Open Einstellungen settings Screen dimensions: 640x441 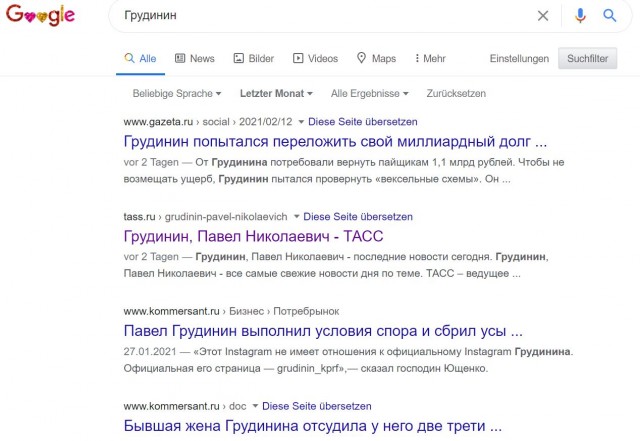[x=519, y=58]
